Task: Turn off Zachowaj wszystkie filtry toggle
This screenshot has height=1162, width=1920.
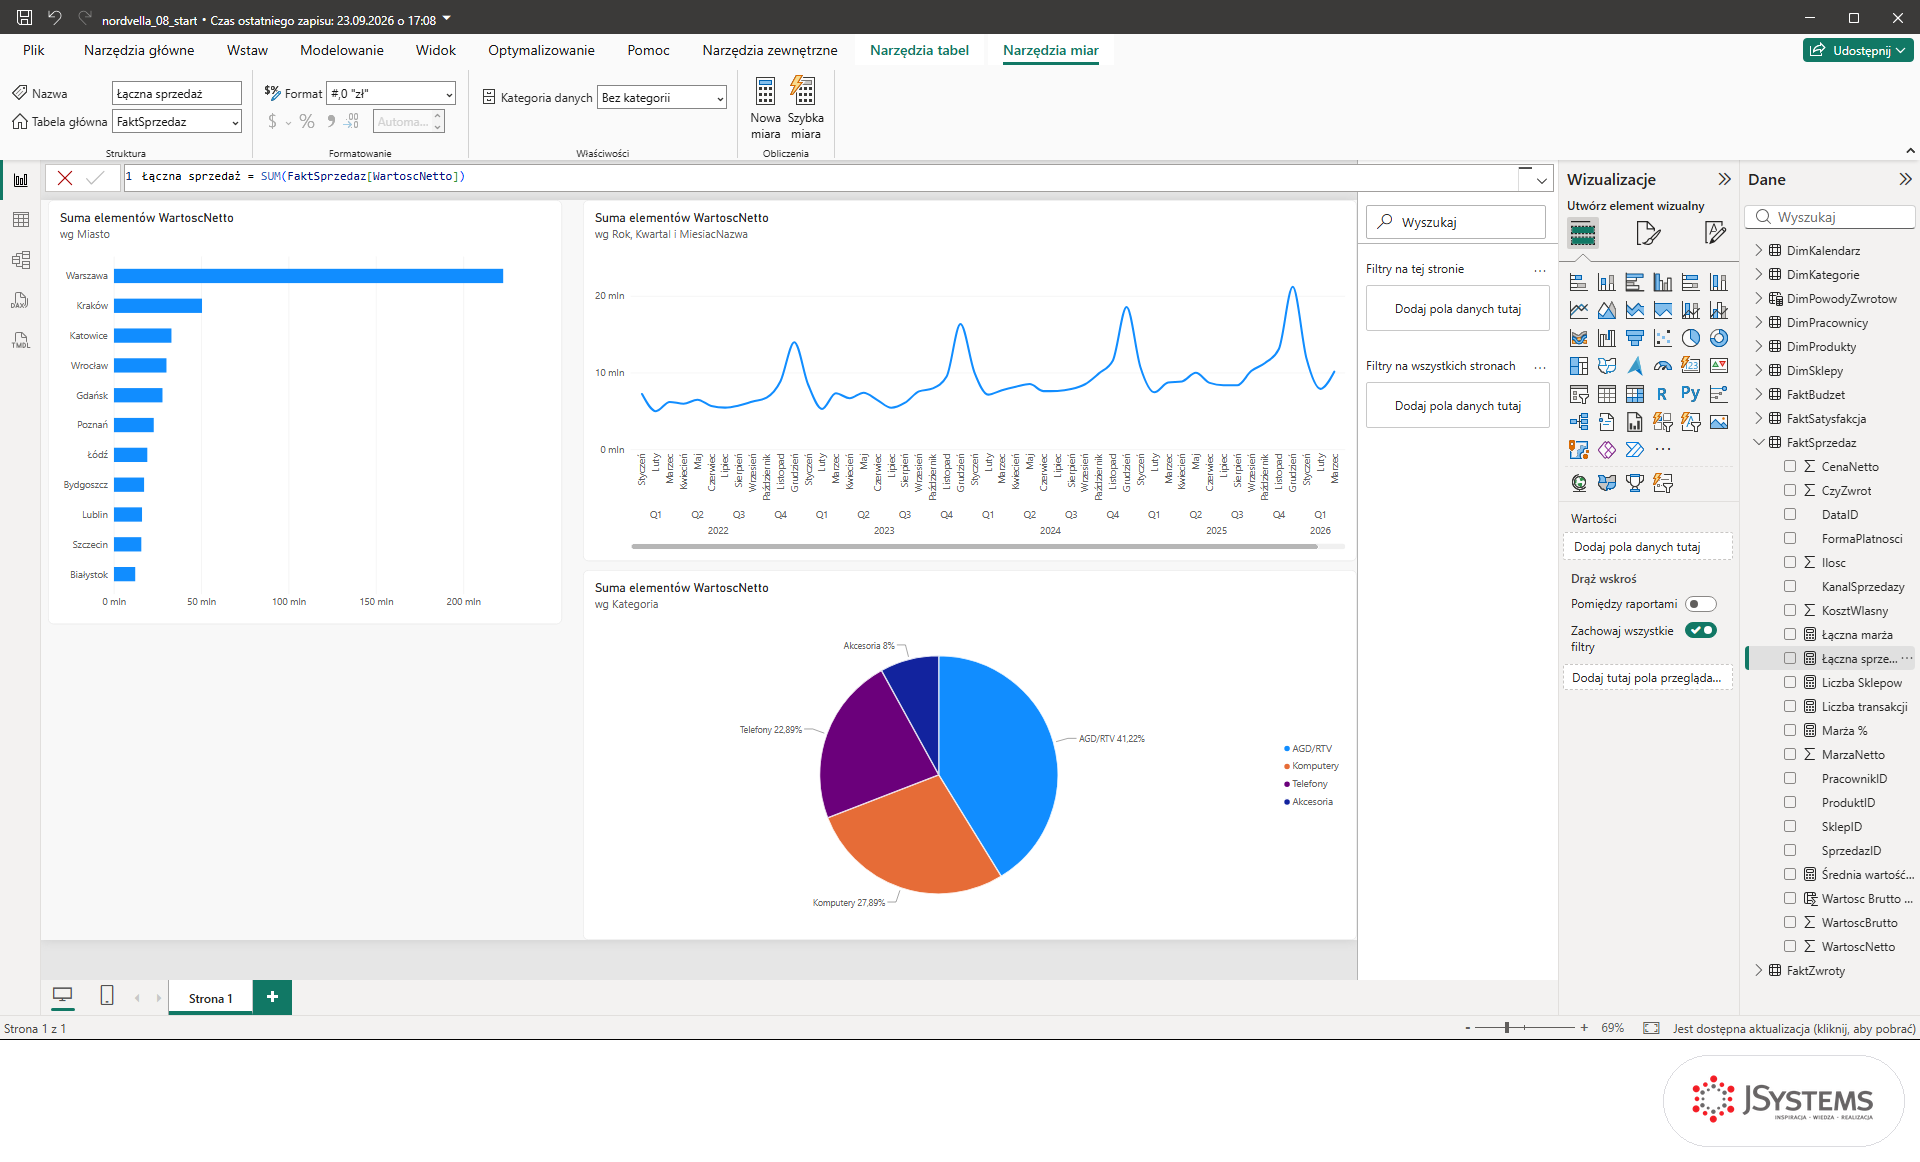Action: pyautogui.click(x=1700, y=630)
